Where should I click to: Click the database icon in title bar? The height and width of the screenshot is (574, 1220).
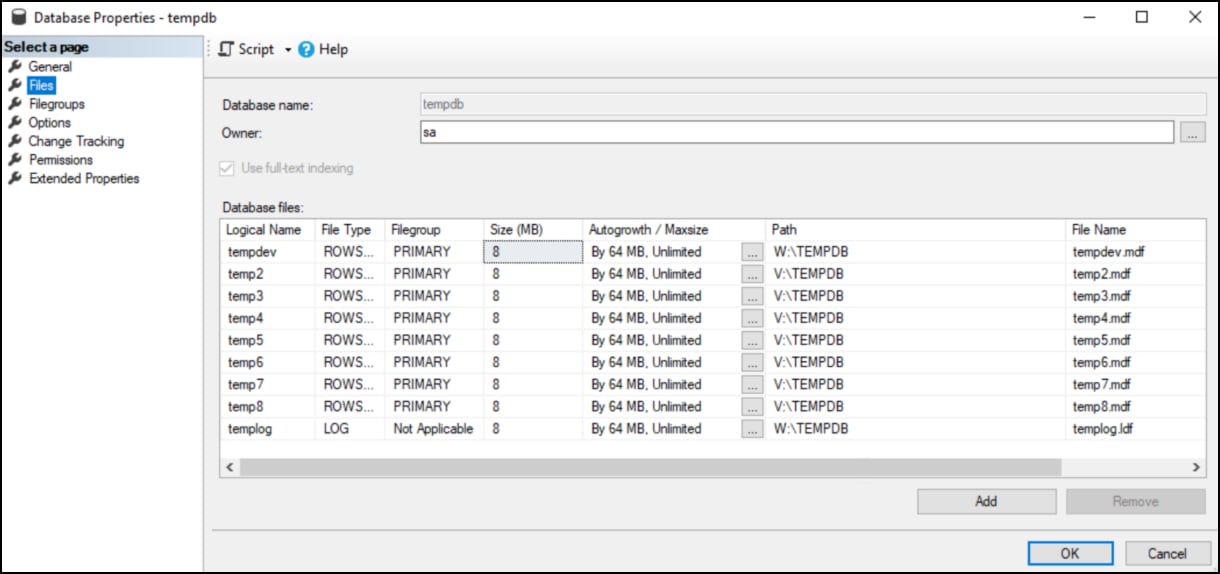17,17
